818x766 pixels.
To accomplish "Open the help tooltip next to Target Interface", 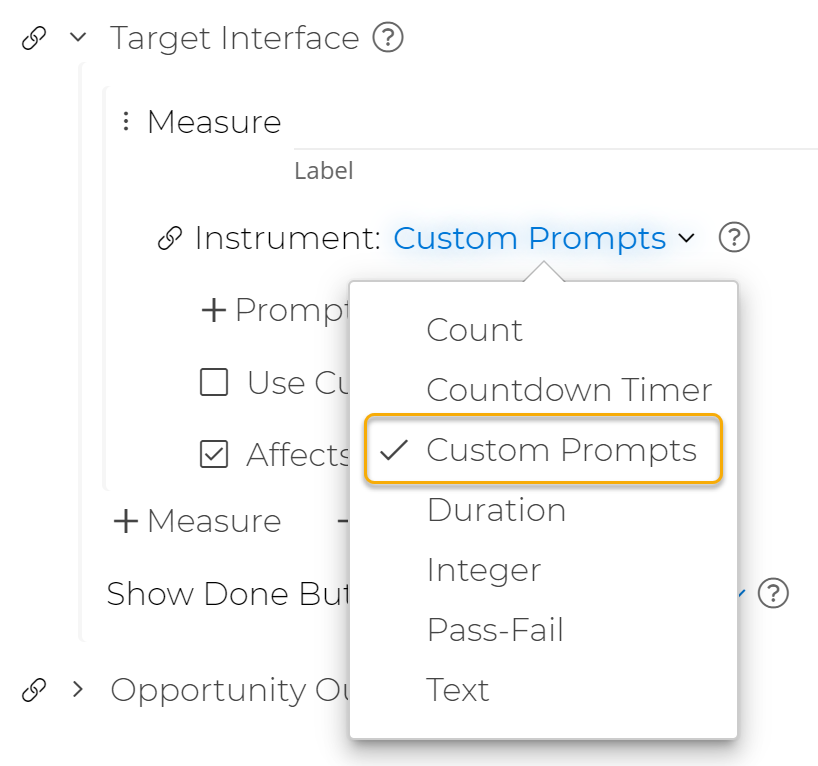I will click(x=388, y=37).
